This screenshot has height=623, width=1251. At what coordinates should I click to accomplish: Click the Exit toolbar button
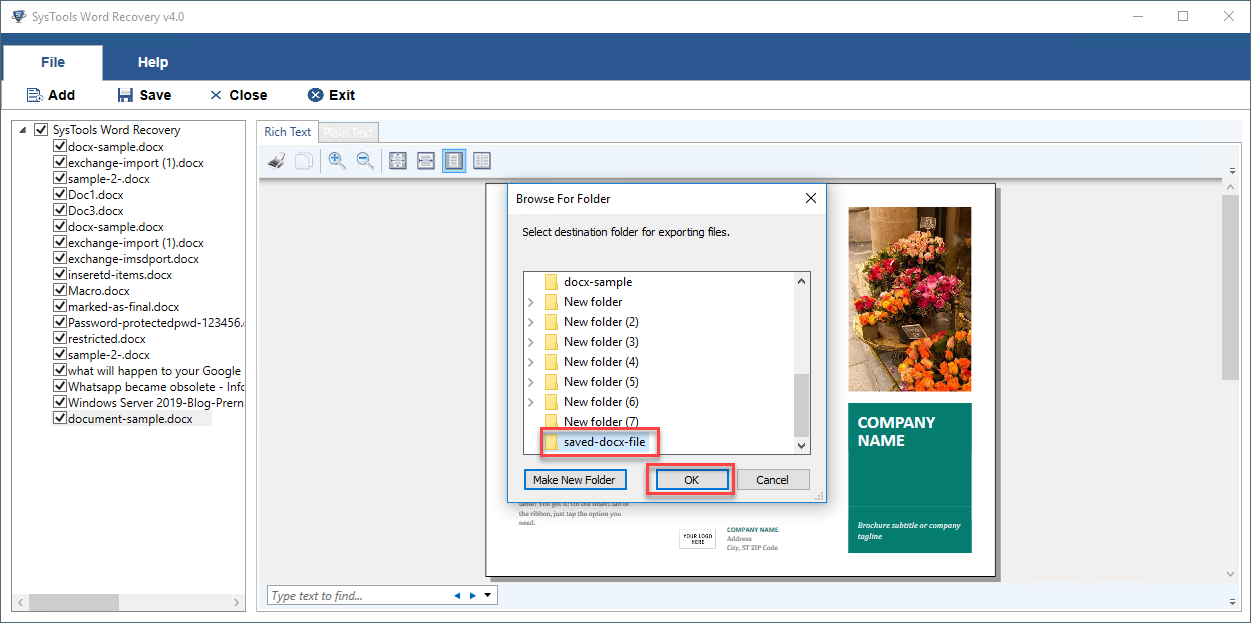coord(331,95)
